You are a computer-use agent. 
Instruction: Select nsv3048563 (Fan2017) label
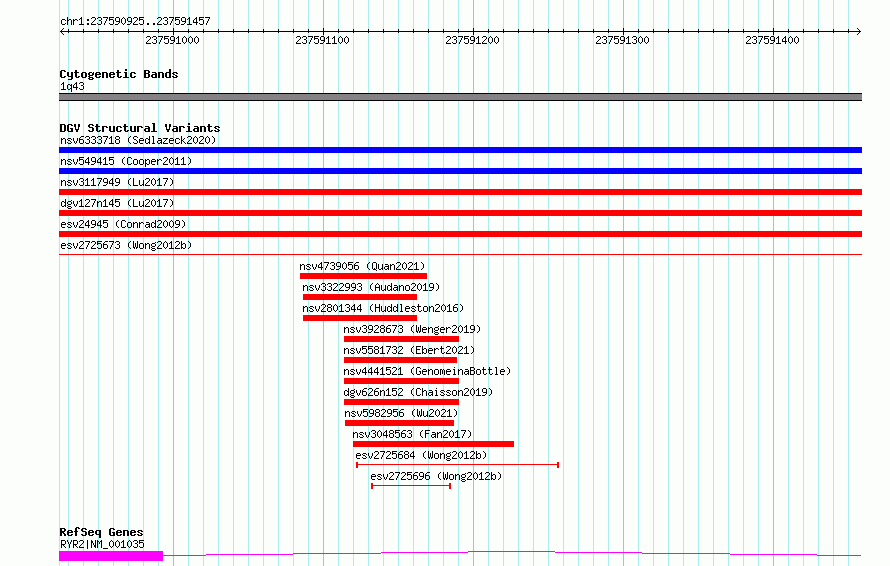point(412,434)
